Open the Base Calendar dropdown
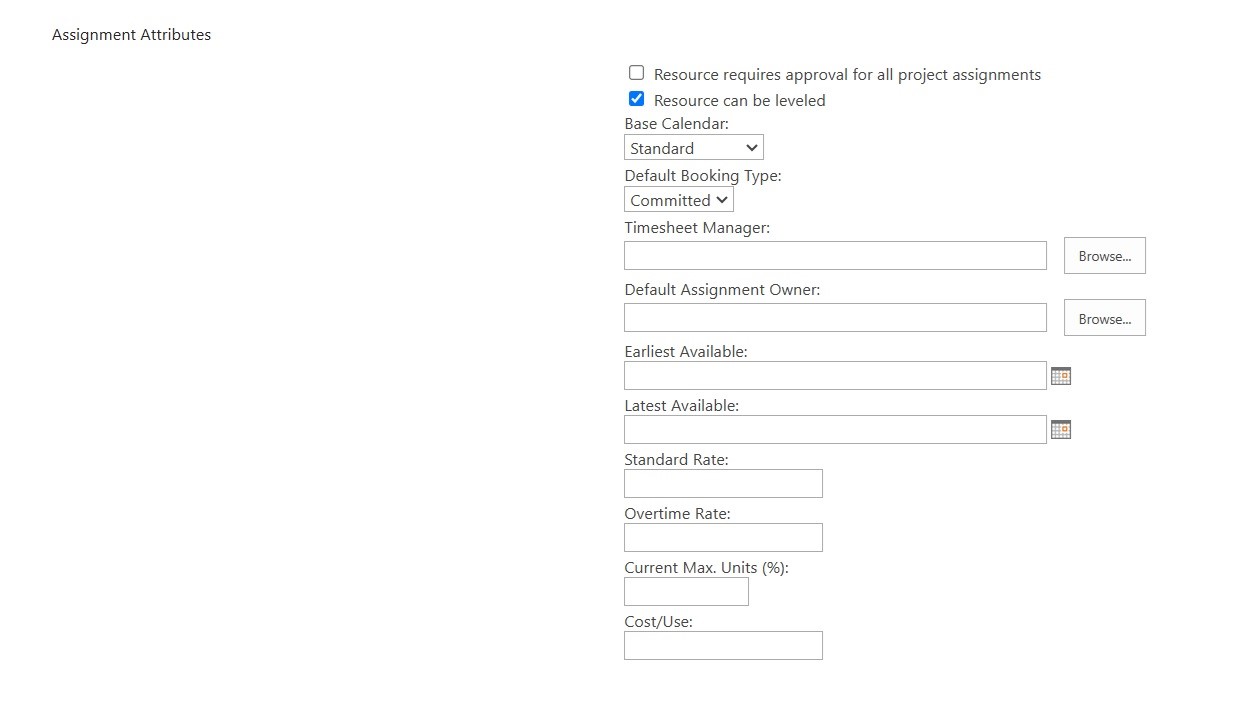This screenshot has width=1248, height=701. click(x=693, y=148)
